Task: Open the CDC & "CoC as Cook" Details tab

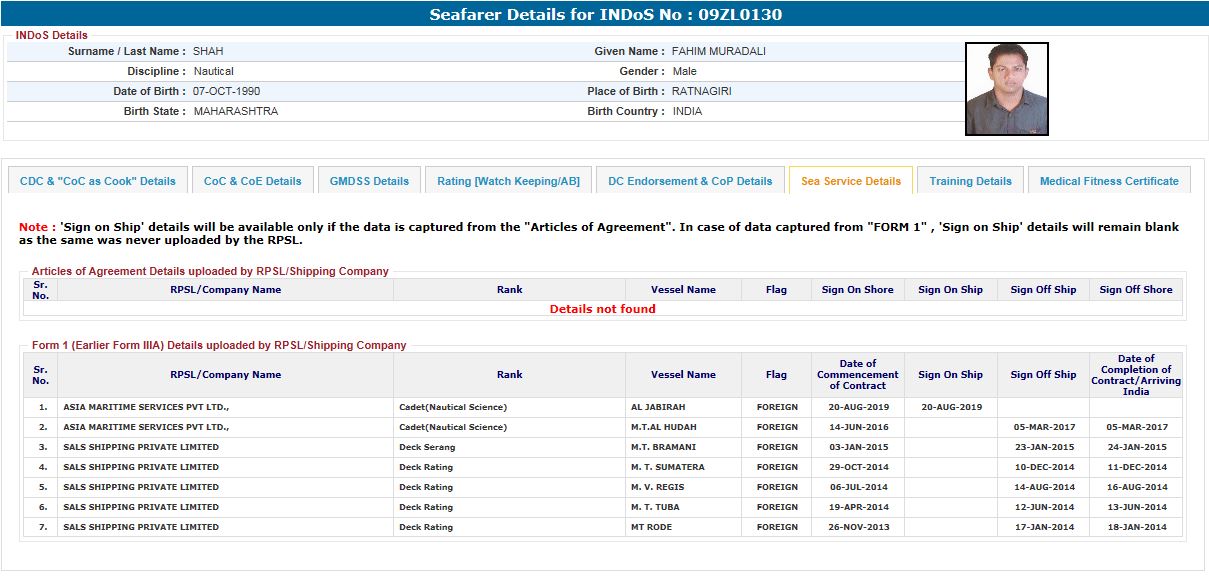Action: pyautogui.click(x=97, y=181)
